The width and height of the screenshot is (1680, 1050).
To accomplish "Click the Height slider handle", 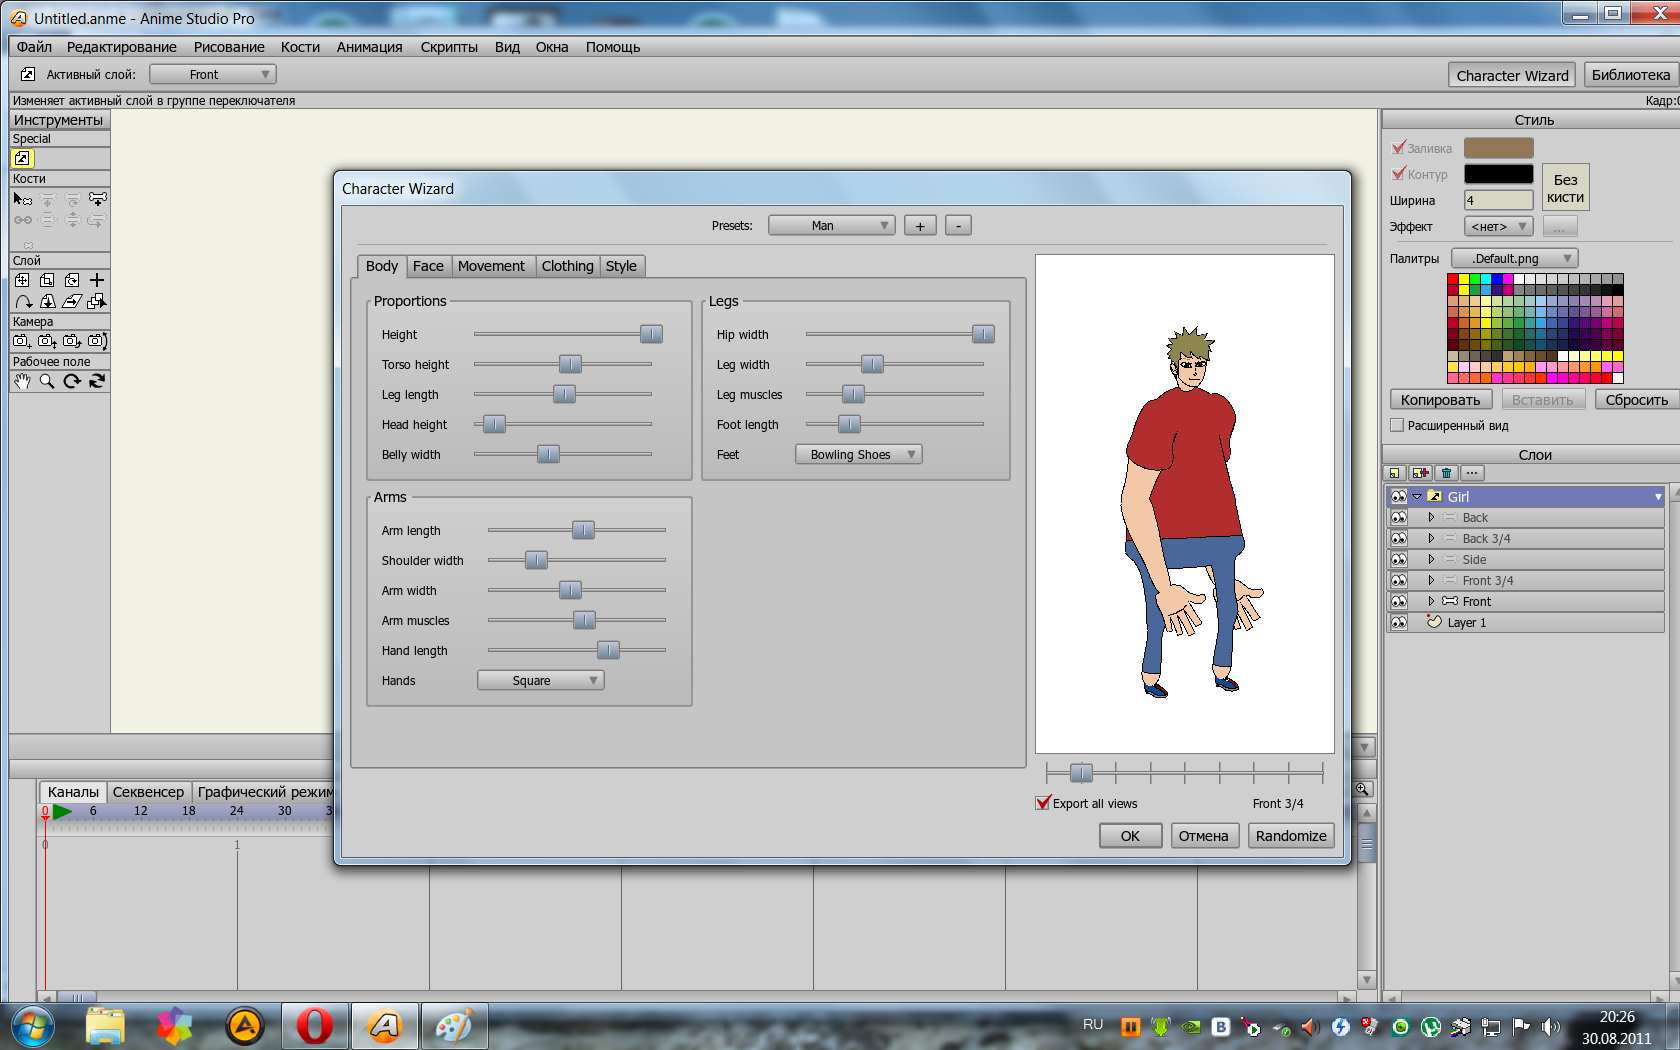I will coord(651,334).
